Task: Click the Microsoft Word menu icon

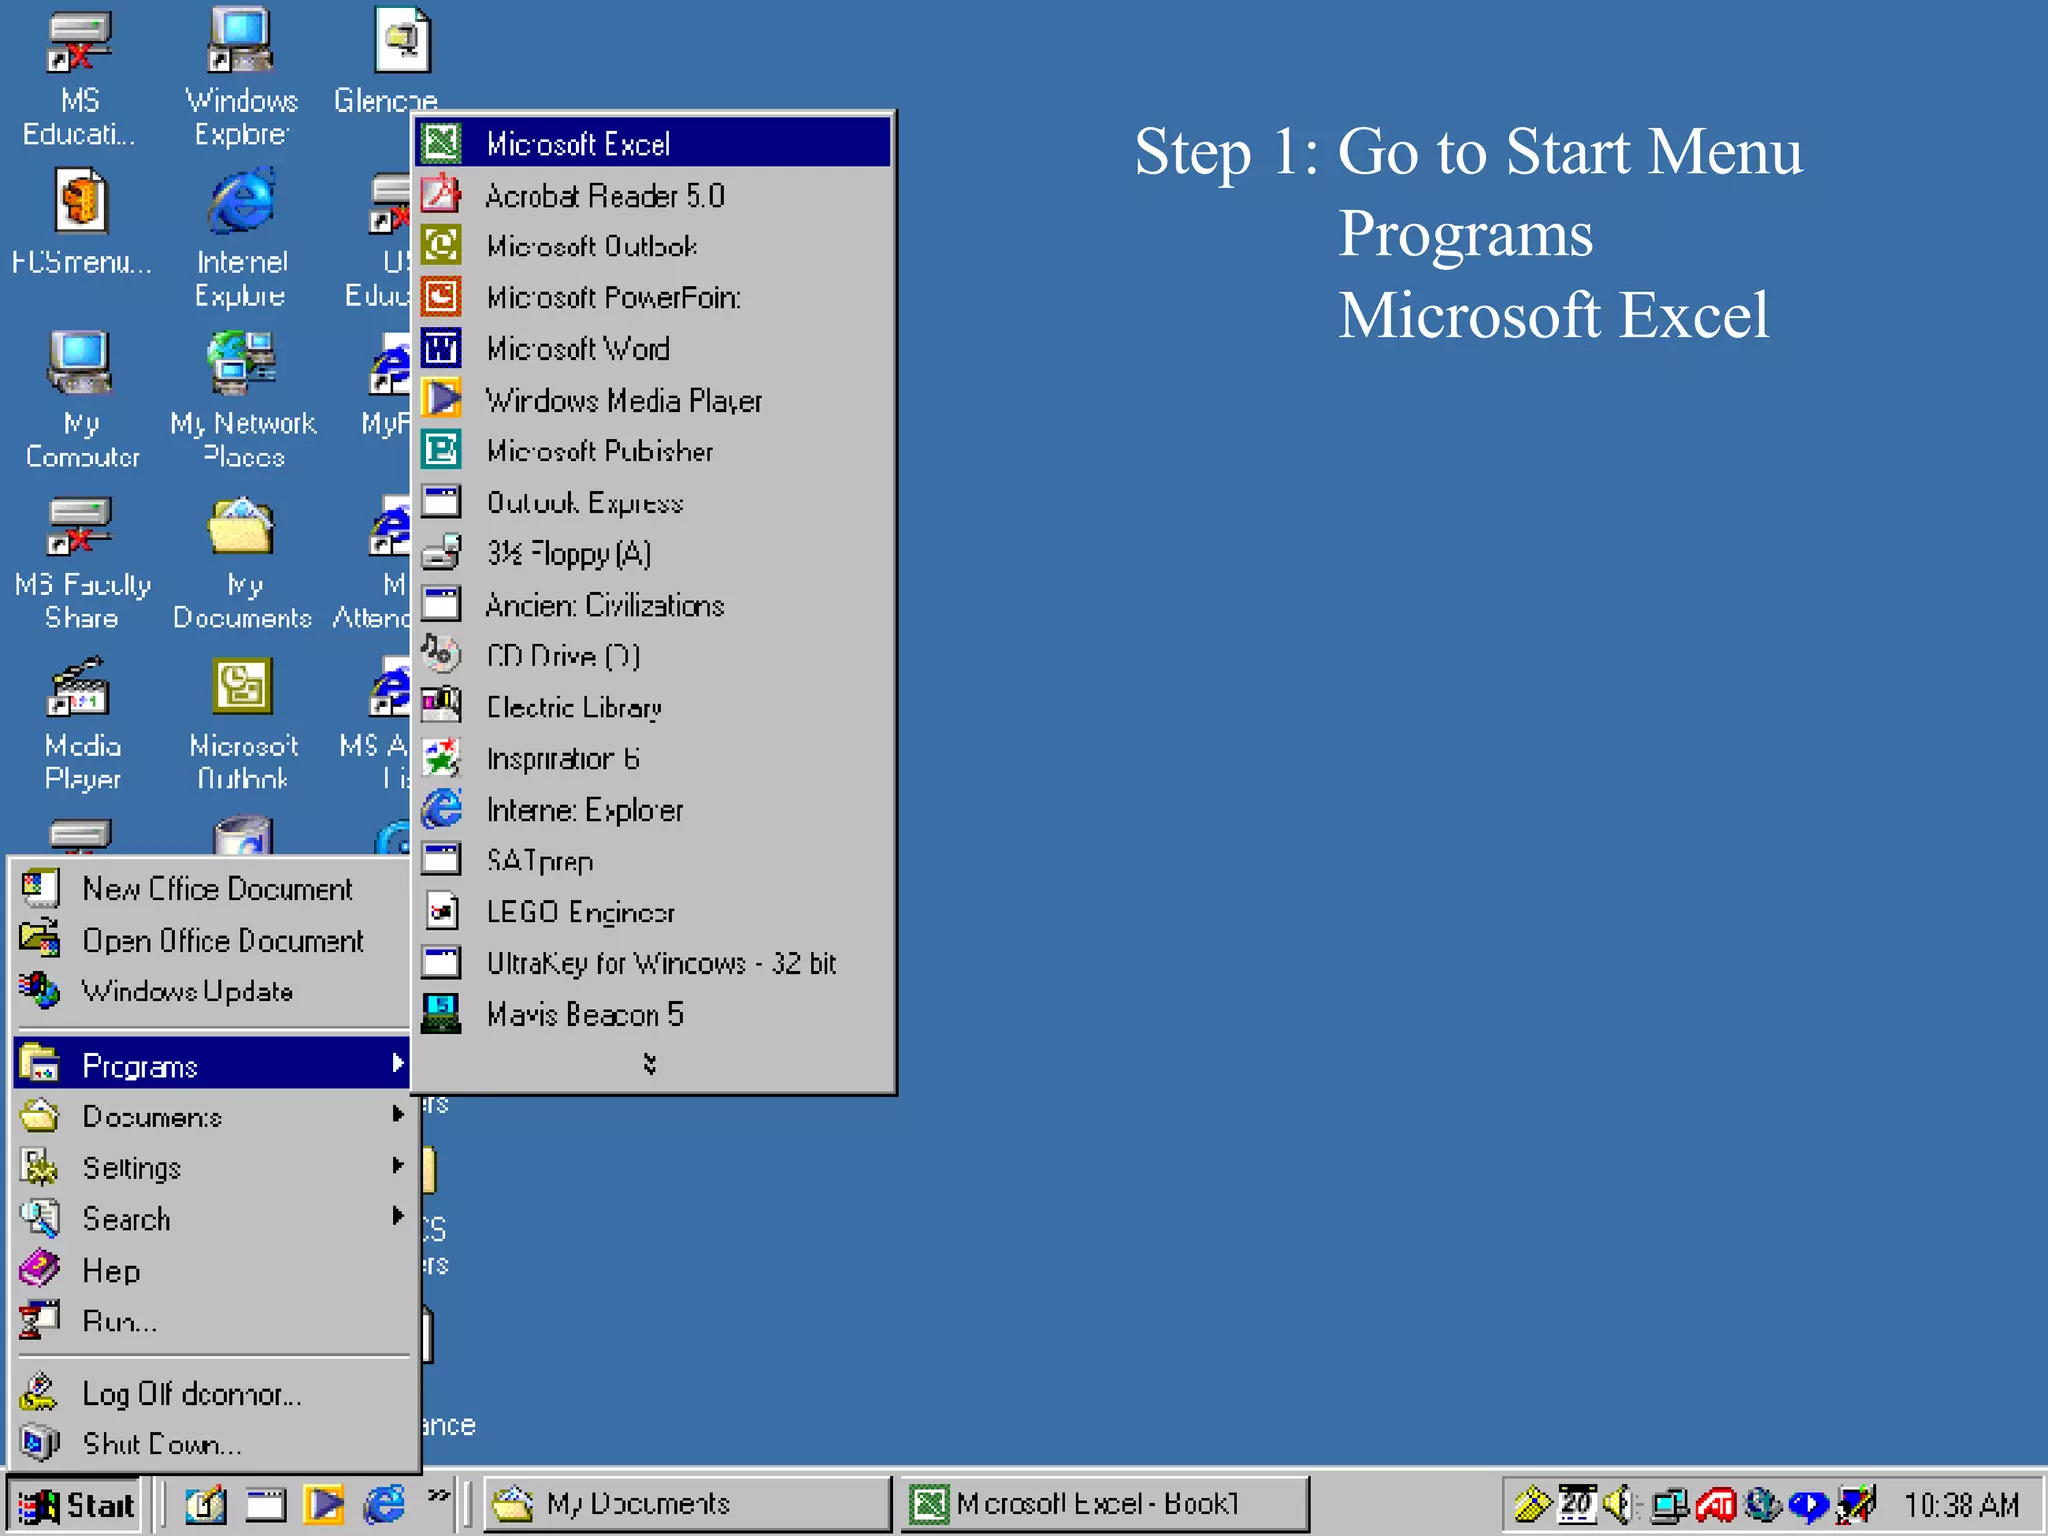Action: 441,349
